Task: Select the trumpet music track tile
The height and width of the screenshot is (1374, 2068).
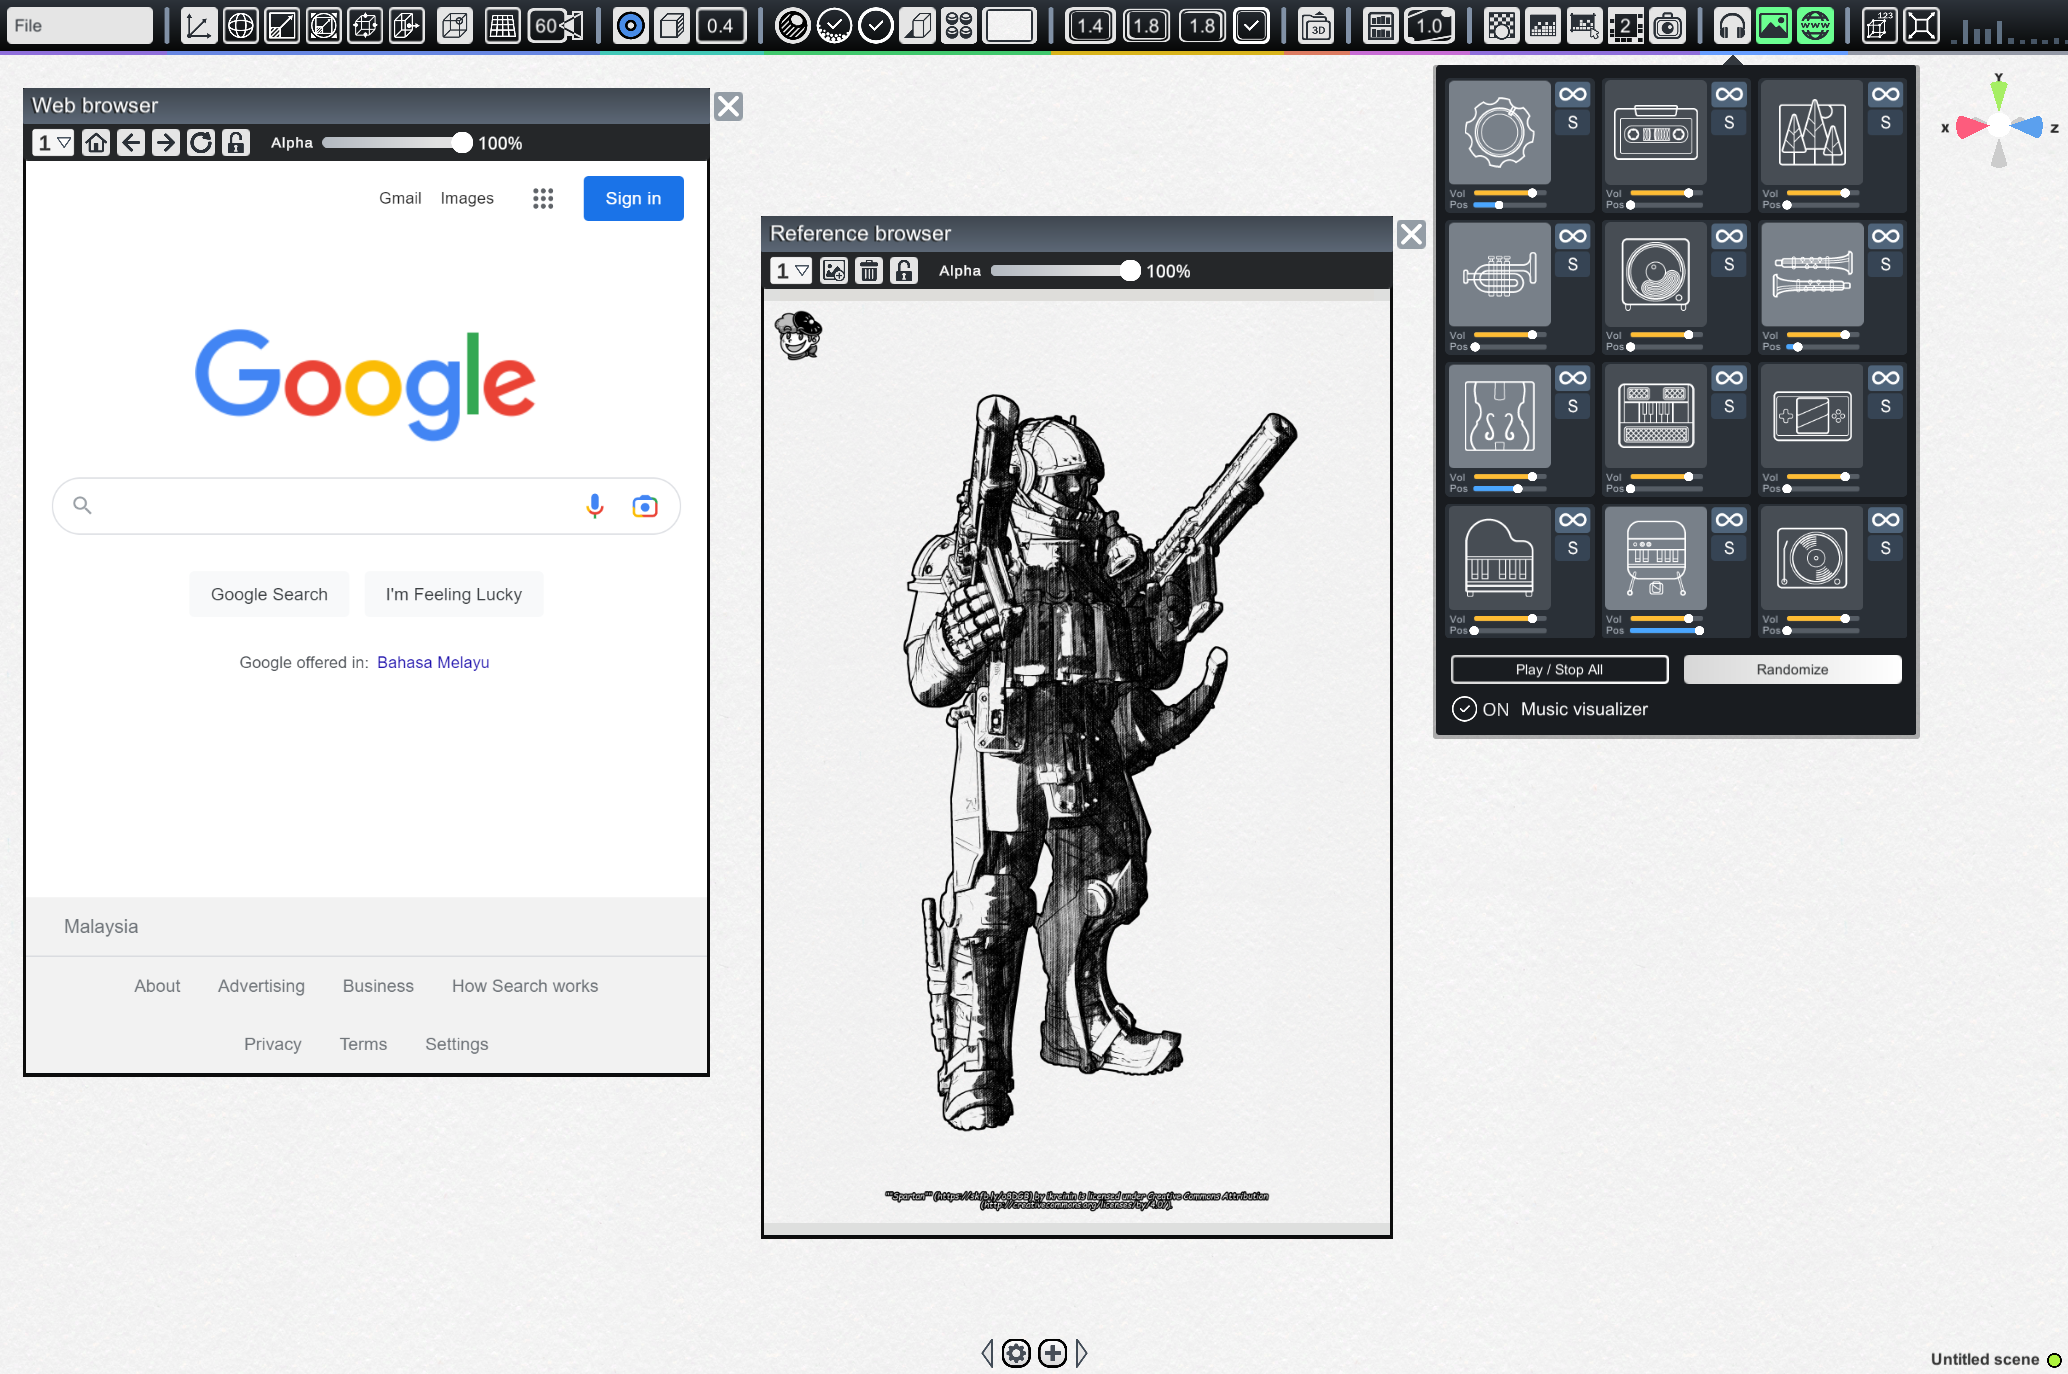Action: tap(1499, 274)
